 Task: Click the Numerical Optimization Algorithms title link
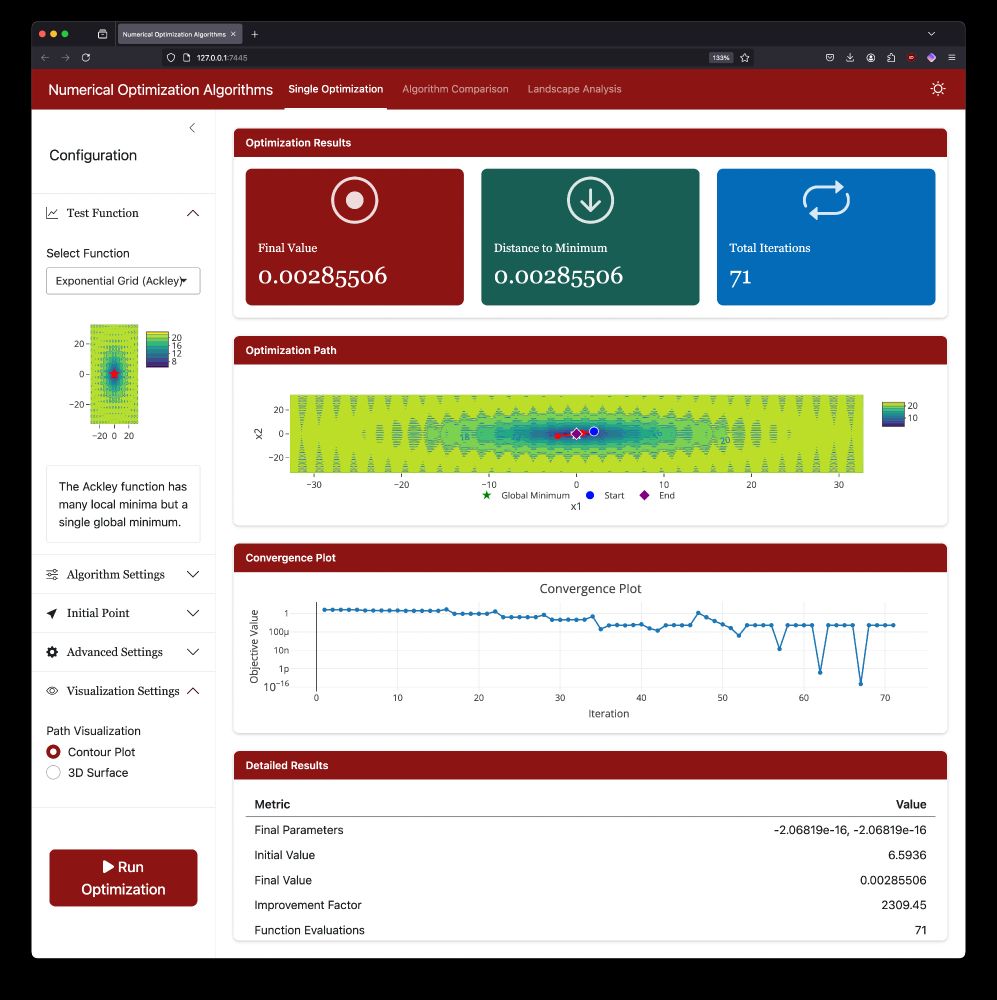click(160, 89)
